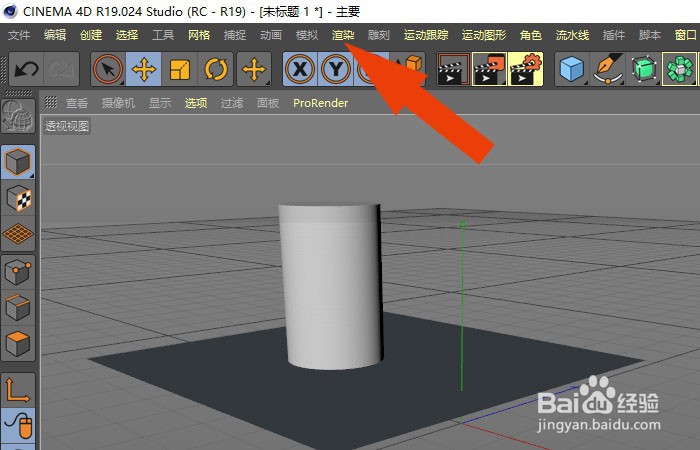Open viewport 过滤 menu
This screenshot has height=450, width=700.
click(x=232, y=103)
